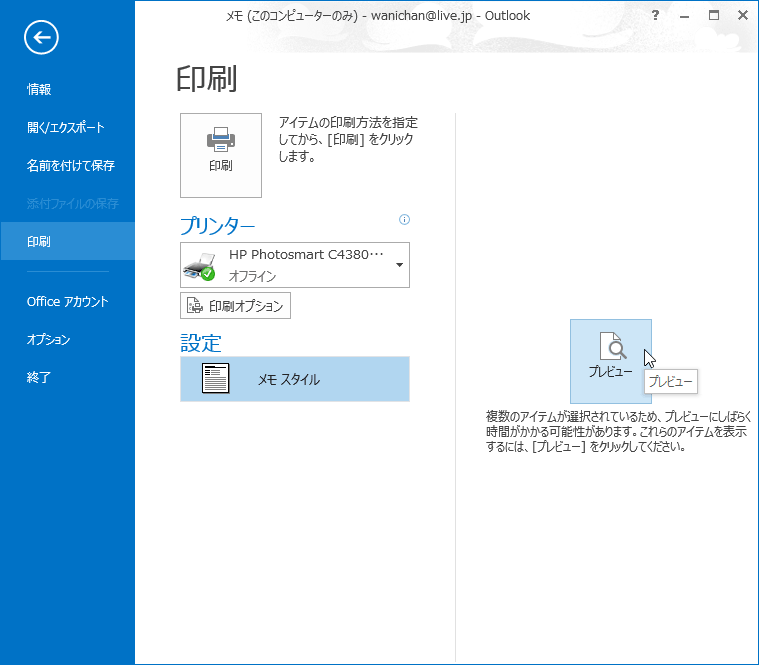Open オプション in the sidebar

[67, 339]
